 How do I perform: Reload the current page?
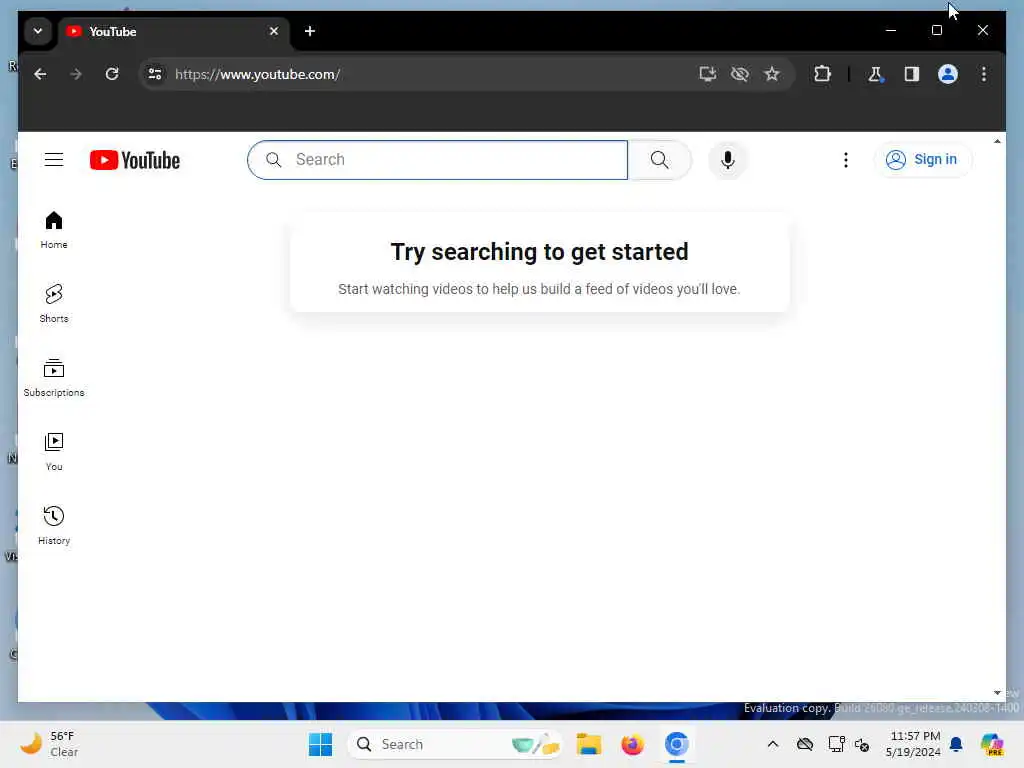(x=112, y=74)
